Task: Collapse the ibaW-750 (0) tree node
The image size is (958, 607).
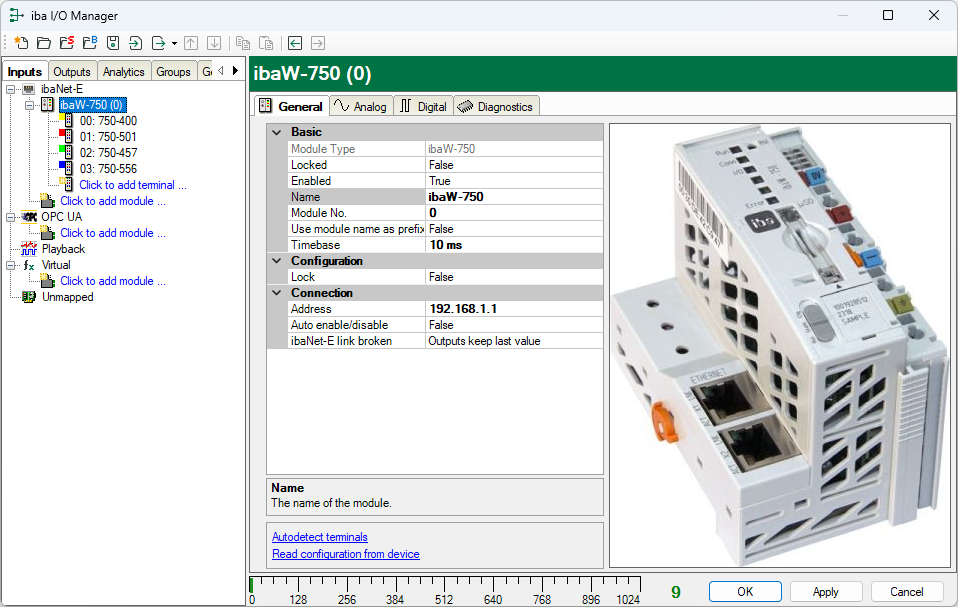Action: (29, 105)
